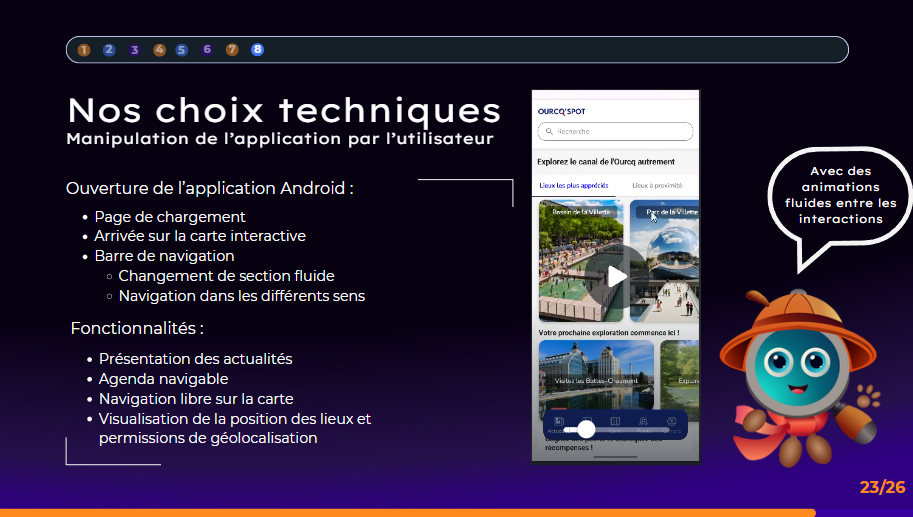
Task: Click the mascot speech bubble
Action: (840, 195)
